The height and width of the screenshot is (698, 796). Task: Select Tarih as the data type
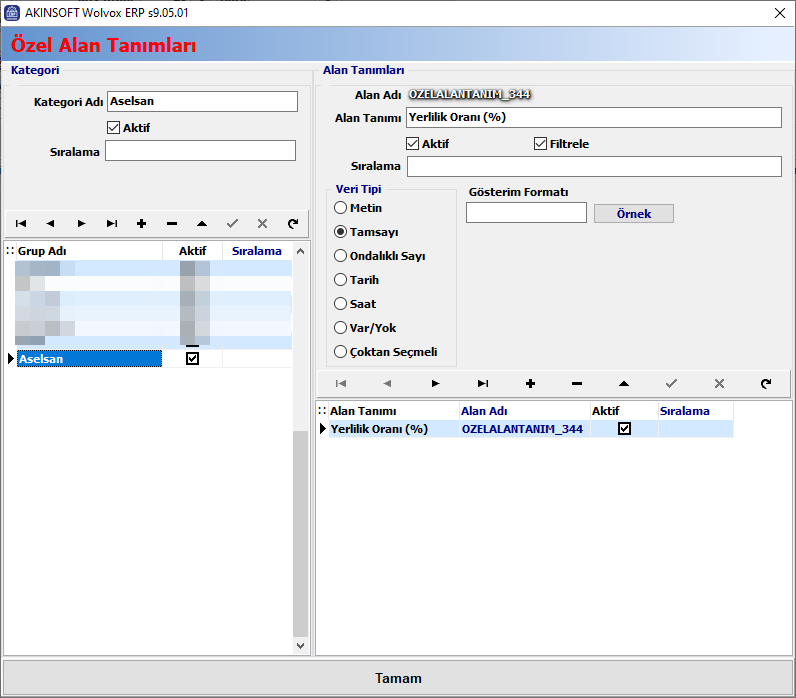(x=341, y=280)
